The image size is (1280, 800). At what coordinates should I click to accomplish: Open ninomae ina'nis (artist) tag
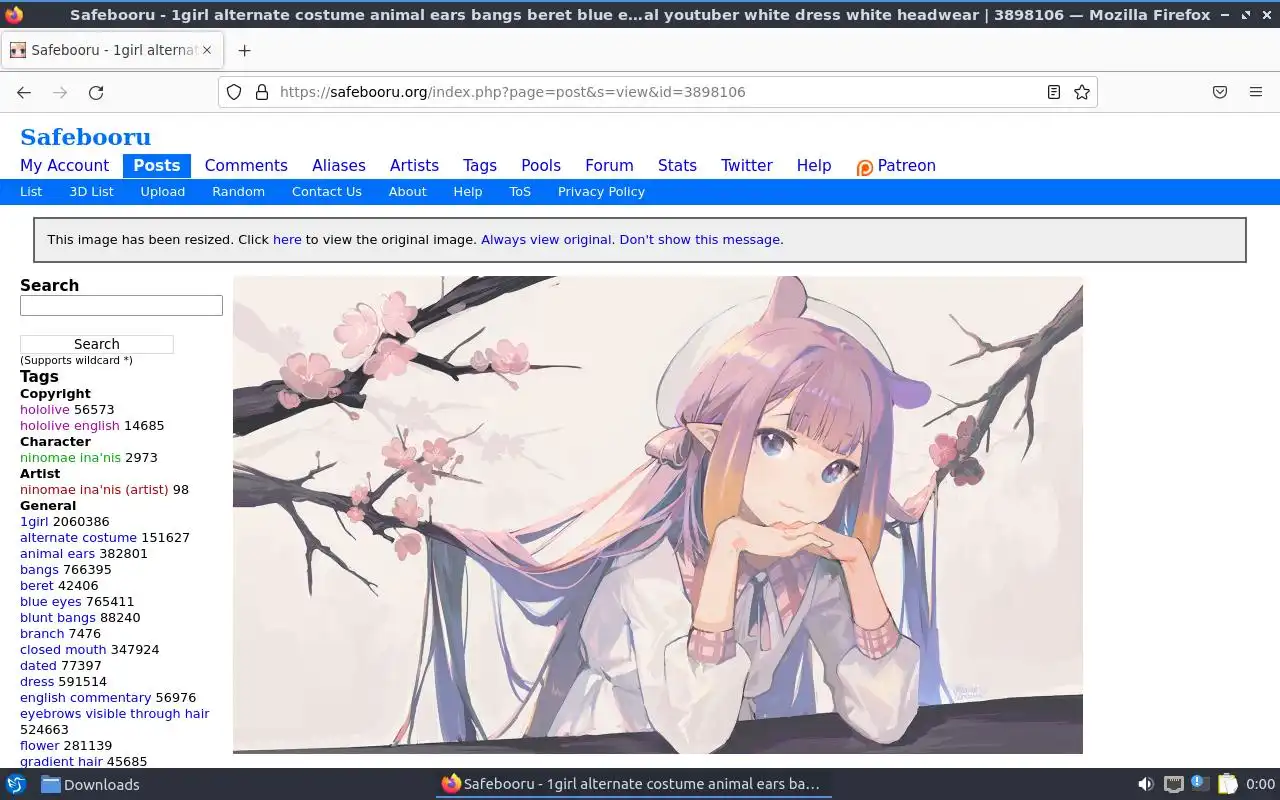pos(94,490)
